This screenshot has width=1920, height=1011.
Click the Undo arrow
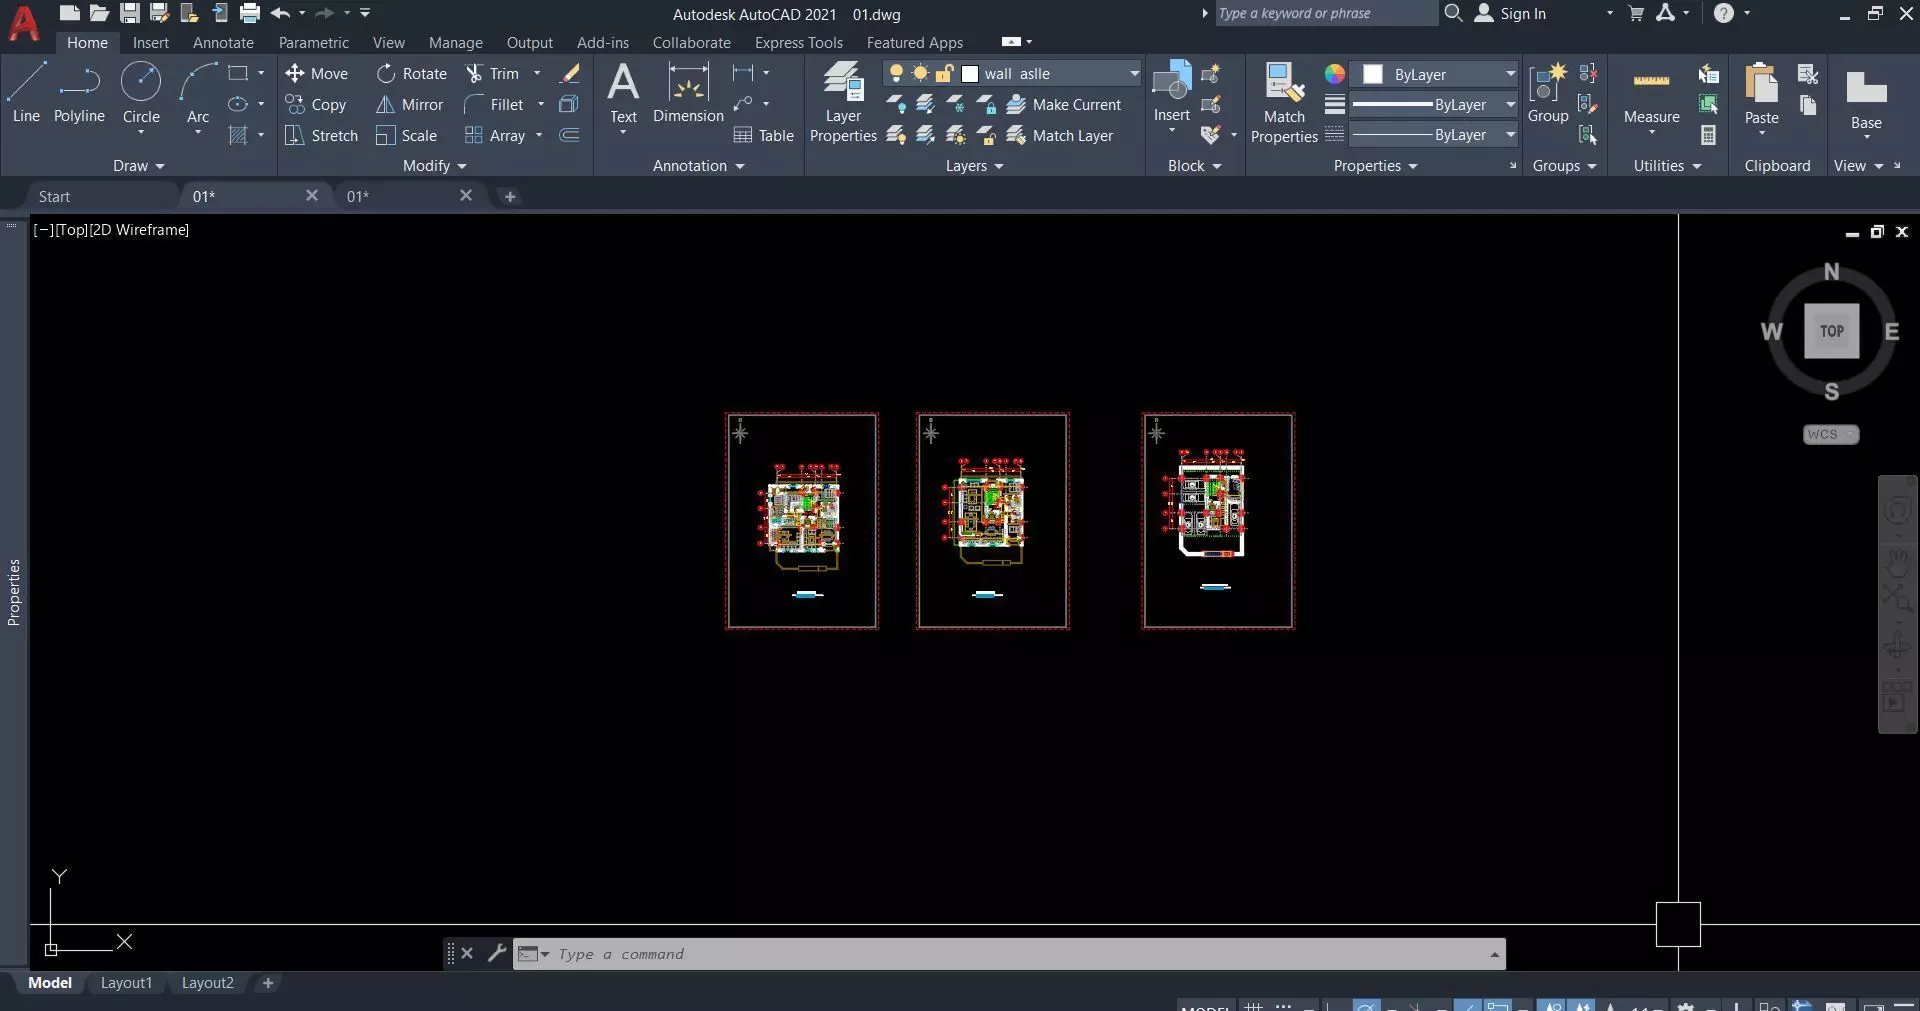(x=280, y=13)
